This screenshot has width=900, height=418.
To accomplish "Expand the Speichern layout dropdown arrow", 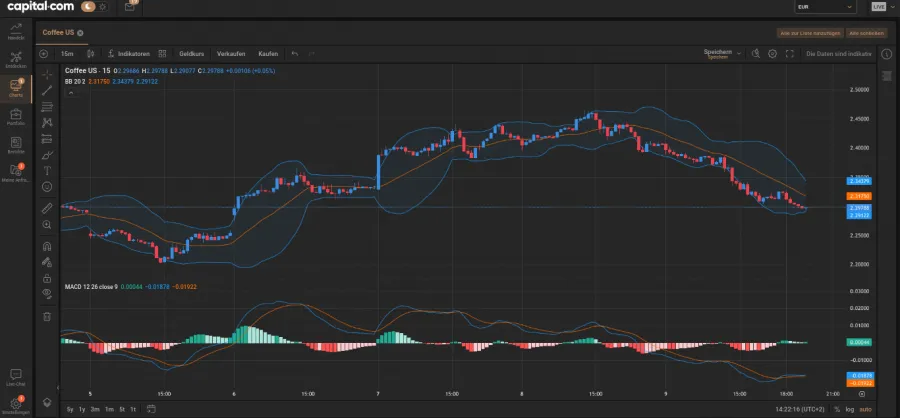I will coord(739,53).
